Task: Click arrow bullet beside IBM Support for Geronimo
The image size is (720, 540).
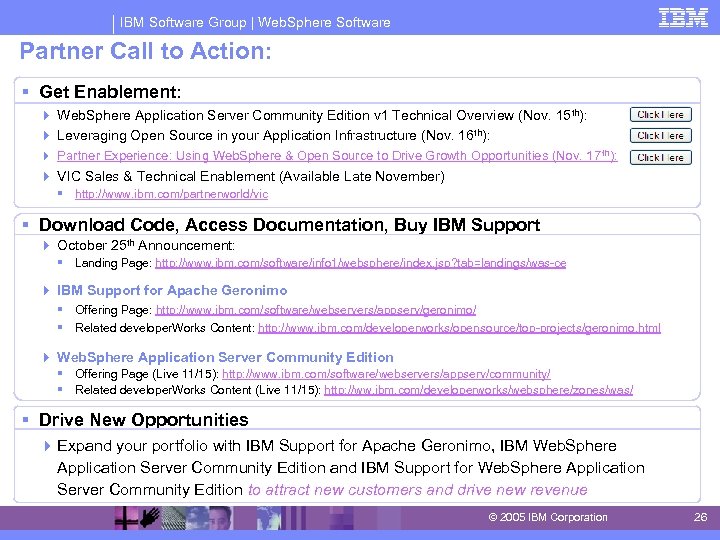Action: [46, 290]
